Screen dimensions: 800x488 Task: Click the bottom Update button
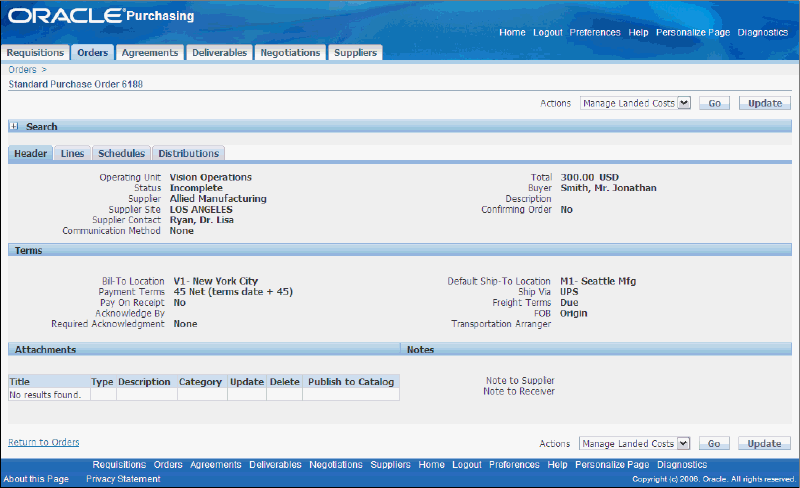764,444
